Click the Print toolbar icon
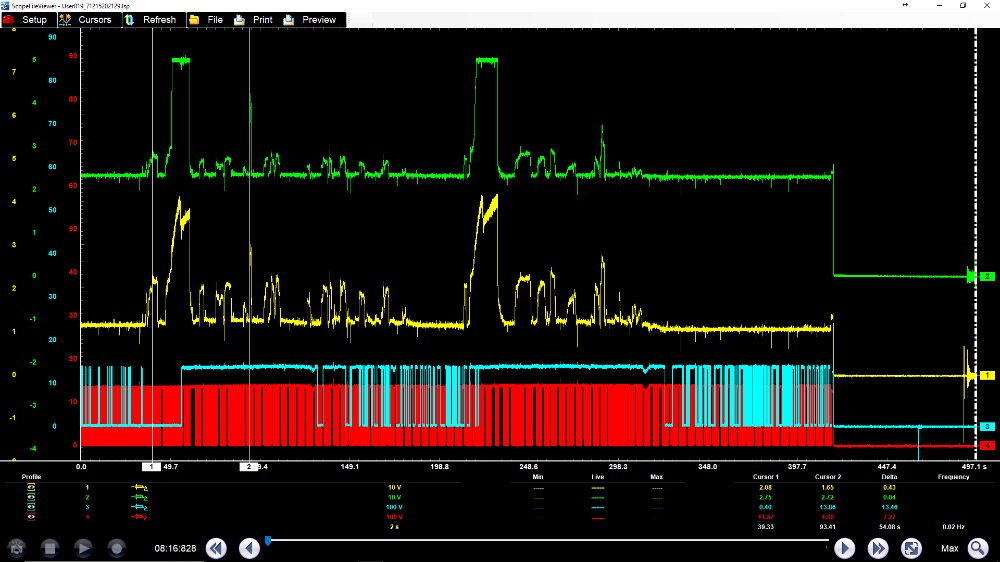1000x562 pixels. click(x=254, y=19)
